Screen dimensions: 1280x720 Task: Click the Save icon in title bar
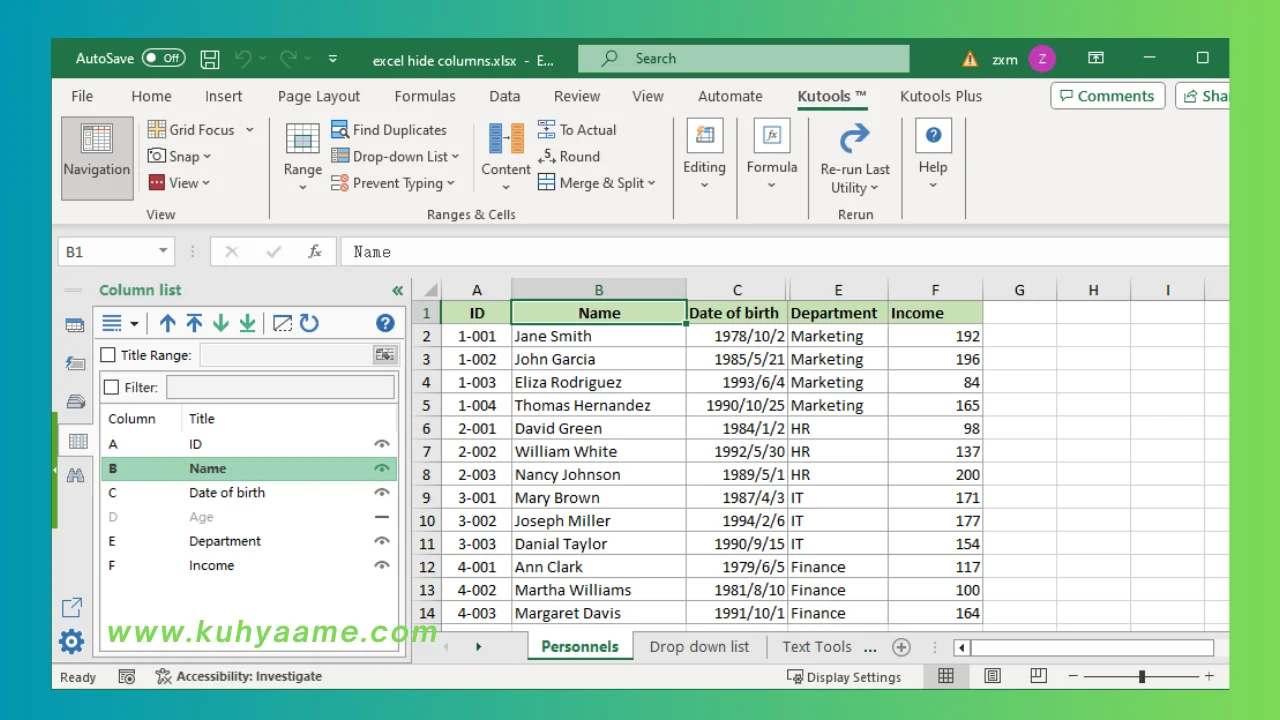(x=210, y=59)
